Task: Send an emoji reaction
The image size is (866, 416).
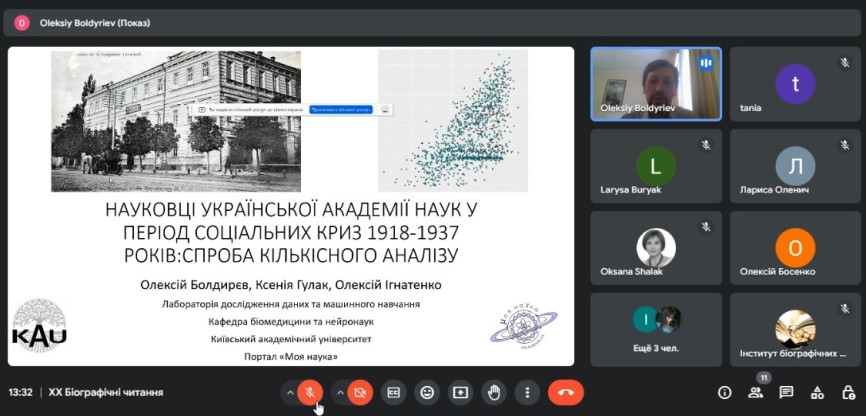Action: coord(427,392)
